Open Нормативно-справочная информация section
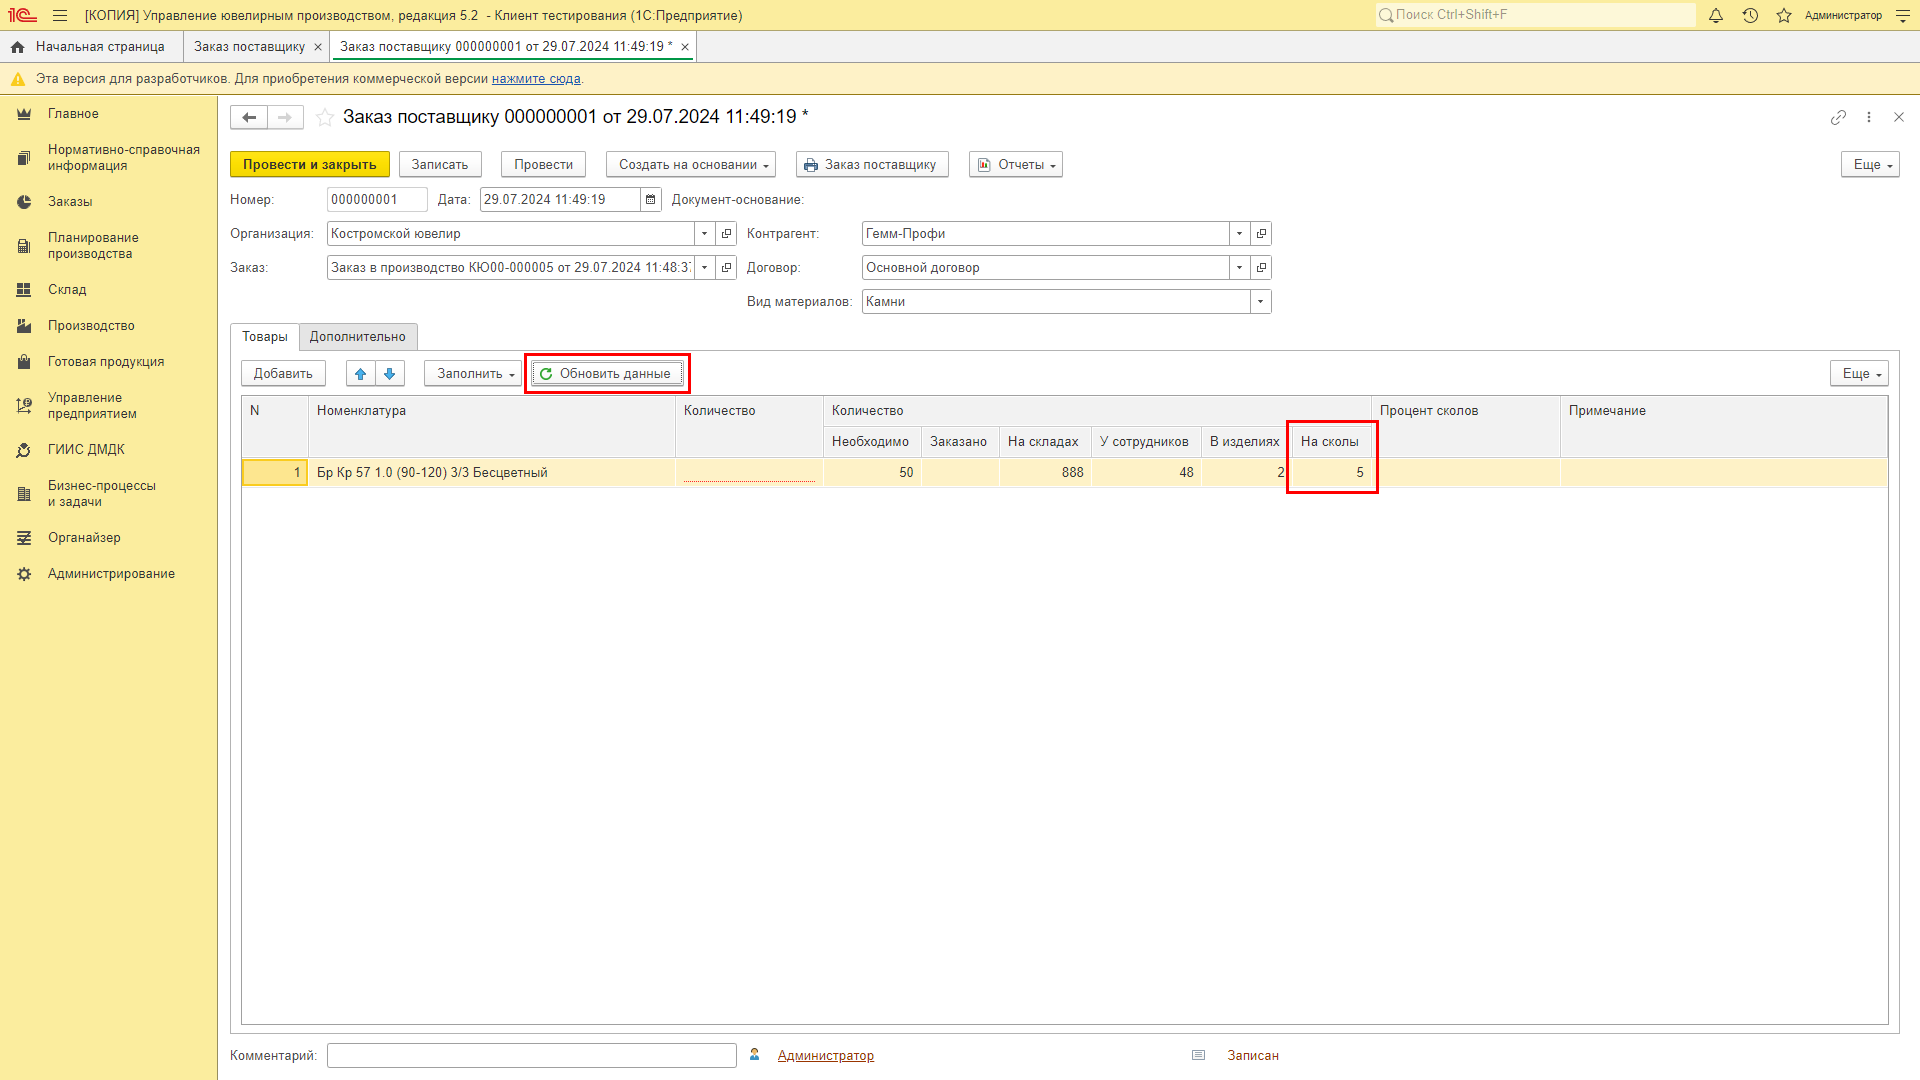Image resolution: width=1920 pixels, height=1080 pixels. point(108,158)
